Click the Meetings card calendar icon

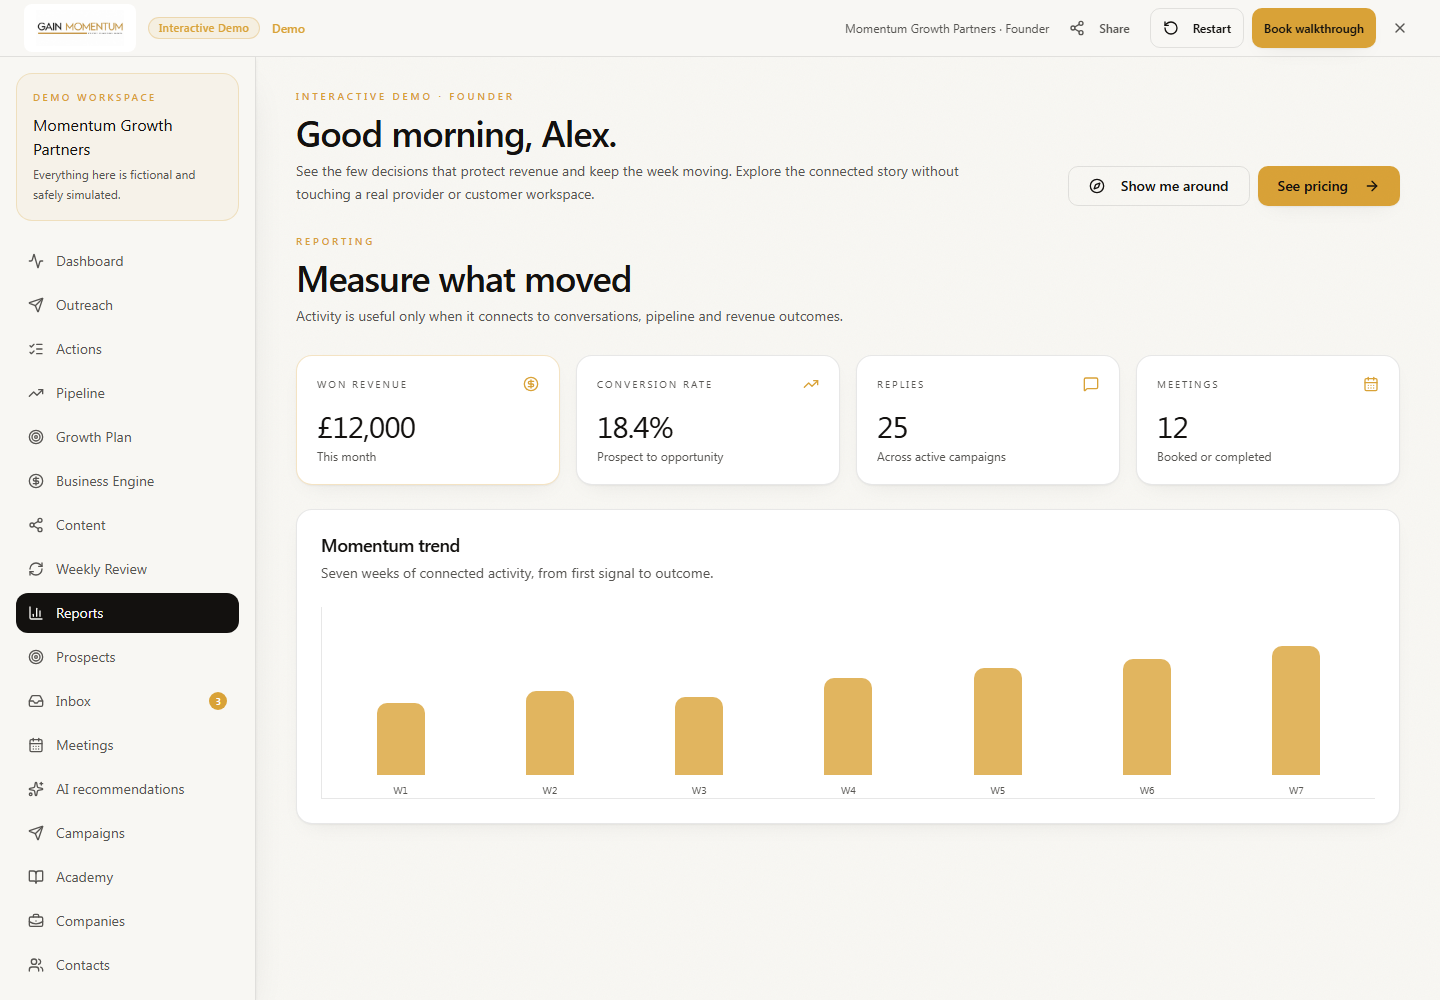(x=1371, y=384)
